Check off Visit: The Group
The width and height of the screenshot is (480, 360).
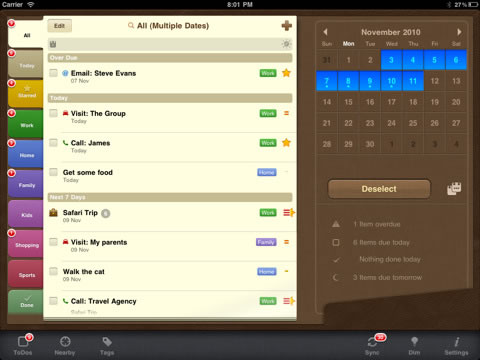[x=53, y=113]
